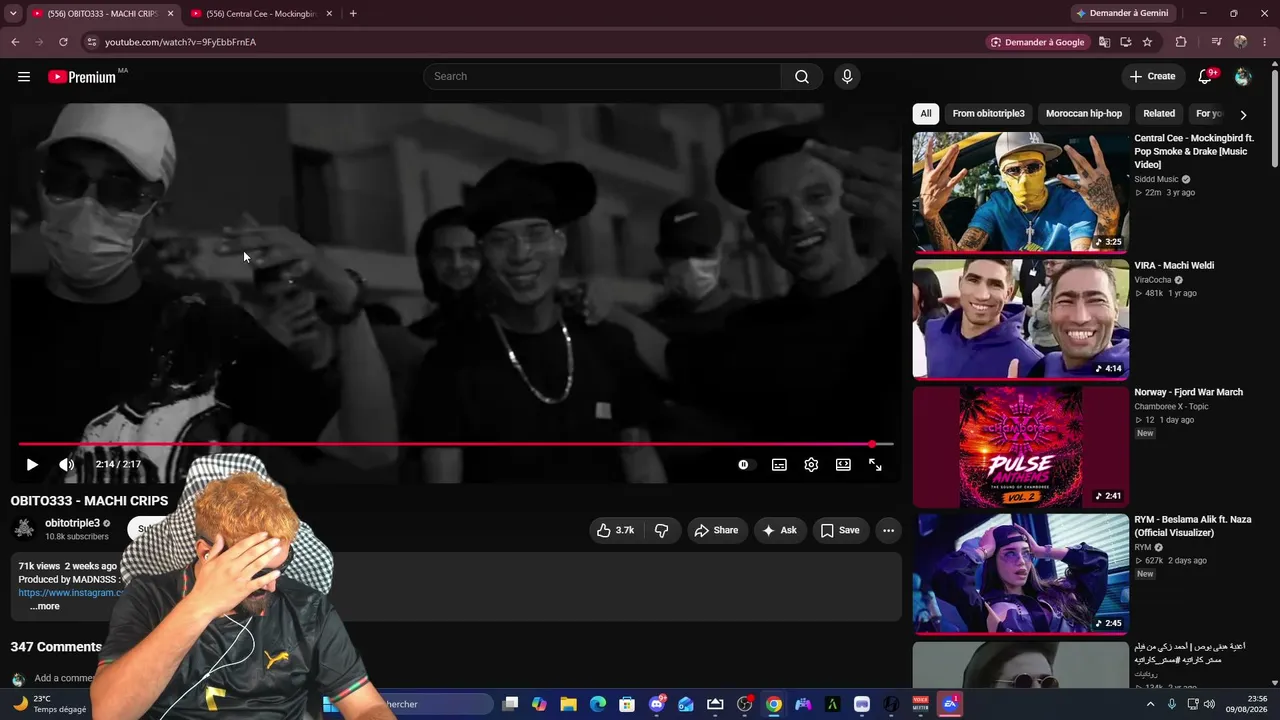Open more actions ellipsis menu
The image size is (1280, 720).
(x=888, y=530)
